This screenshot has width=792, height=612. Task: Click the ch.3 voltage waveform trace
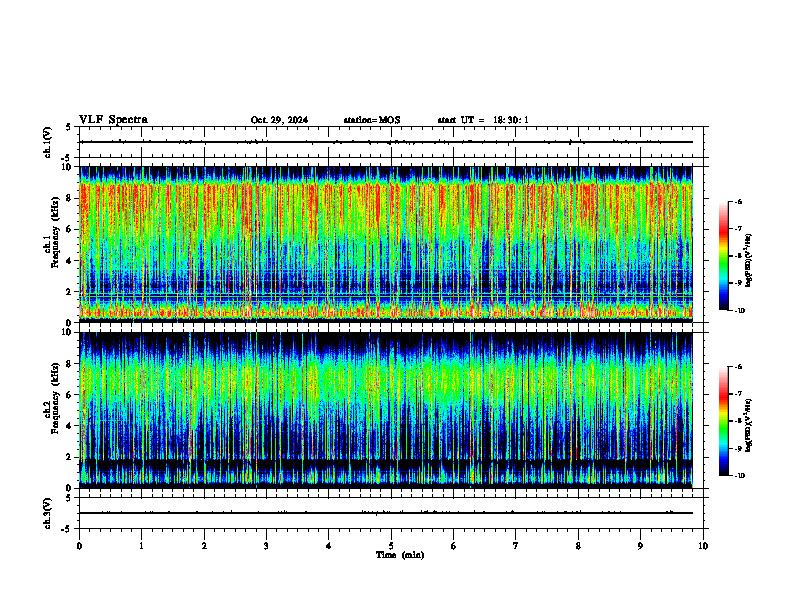point(386,513)
